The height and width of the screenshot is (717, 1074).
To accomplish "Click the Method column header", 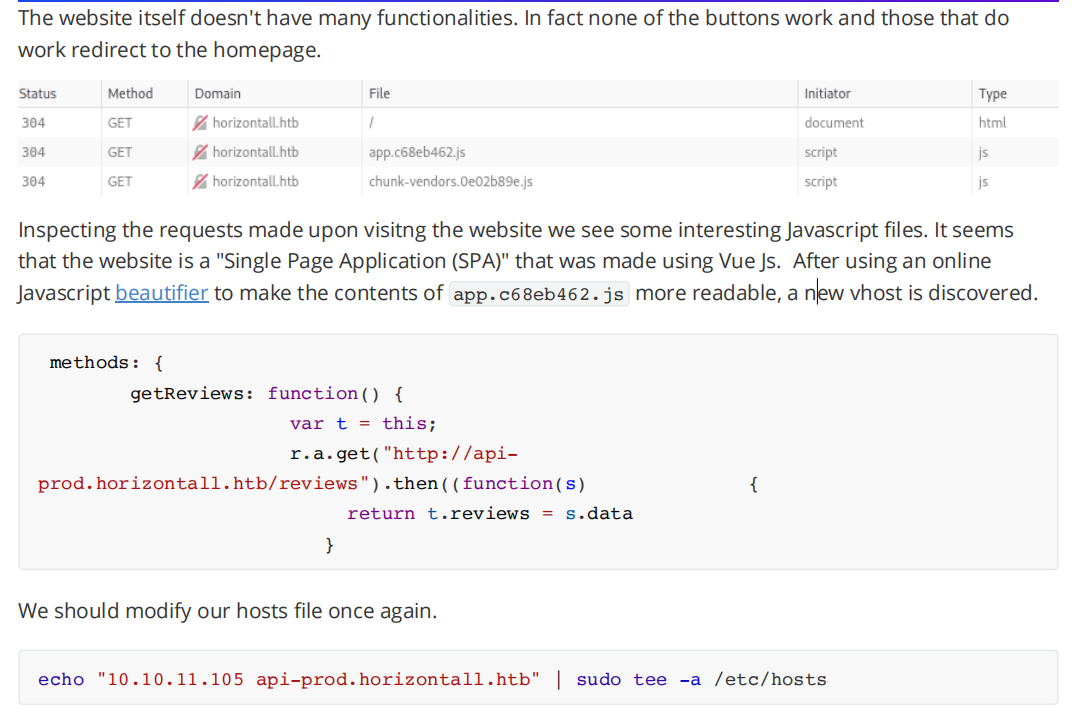I will point(130,94).
